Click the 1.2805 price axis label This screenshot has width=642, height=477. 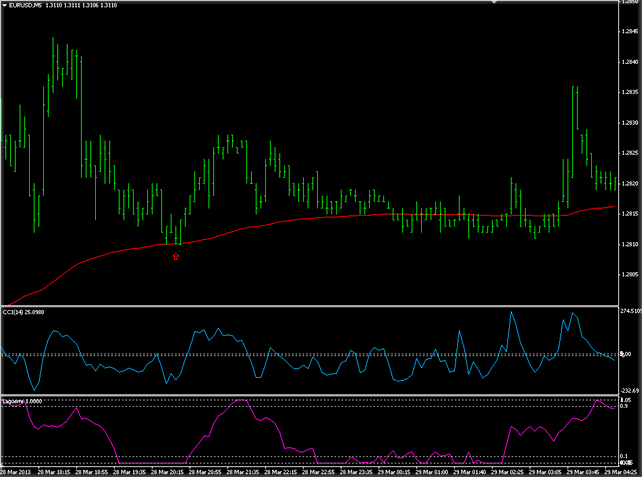coord(630,275)
